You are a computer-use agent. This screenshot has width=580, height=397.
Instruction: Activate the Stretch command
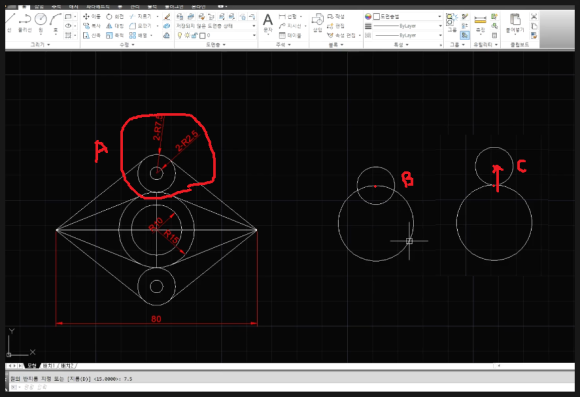pyautogui.click(x=92, y=36)
